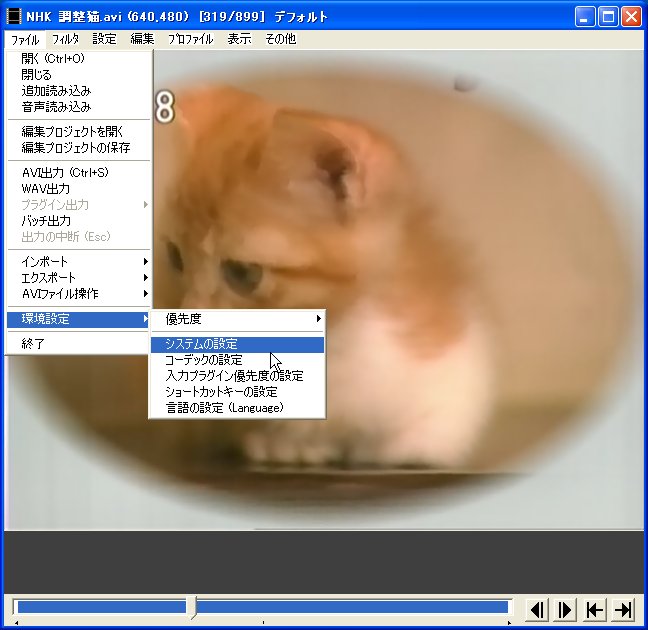This screenshot has width=648, height=630.
Task: Open the プロファイル menu
Action: (191, 39)
